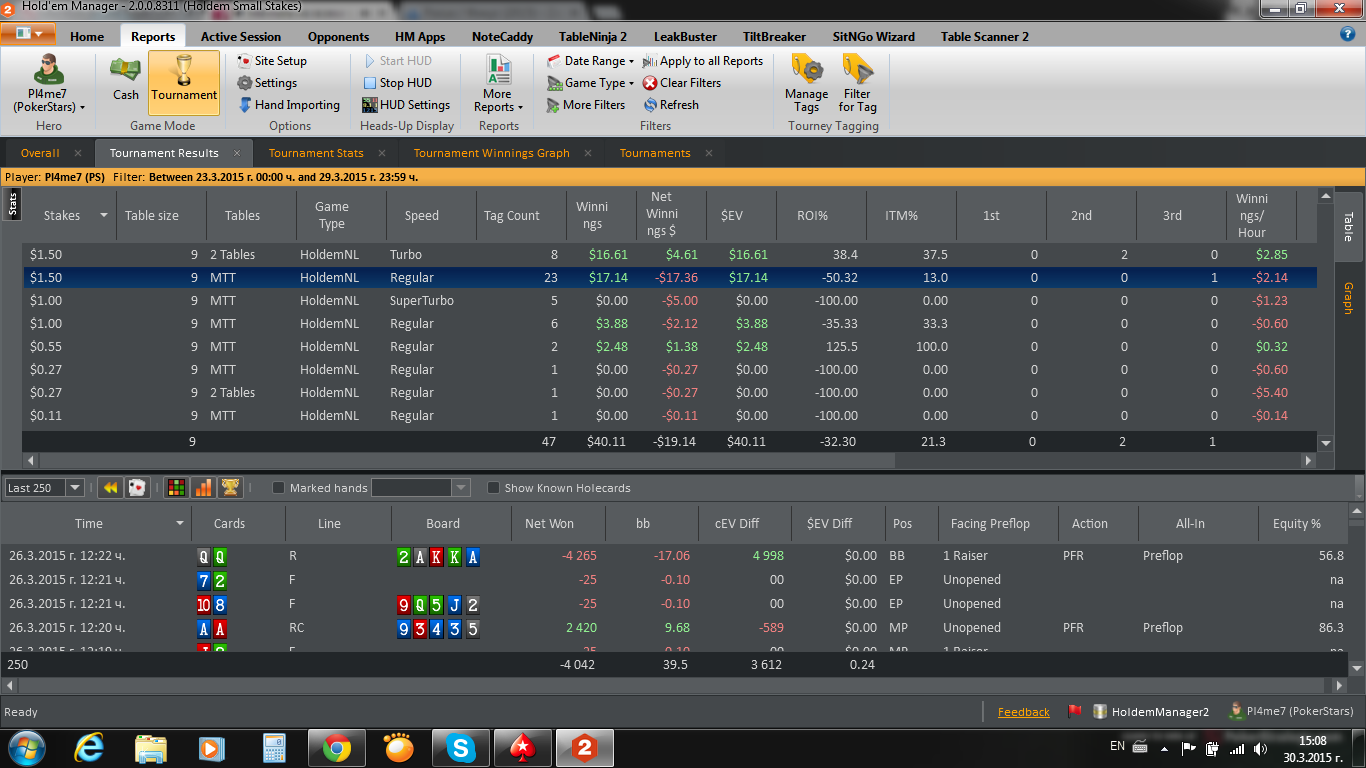Open Manage Tags
The width and height of the screenshot is (1366, 768).
pos(807,83)
